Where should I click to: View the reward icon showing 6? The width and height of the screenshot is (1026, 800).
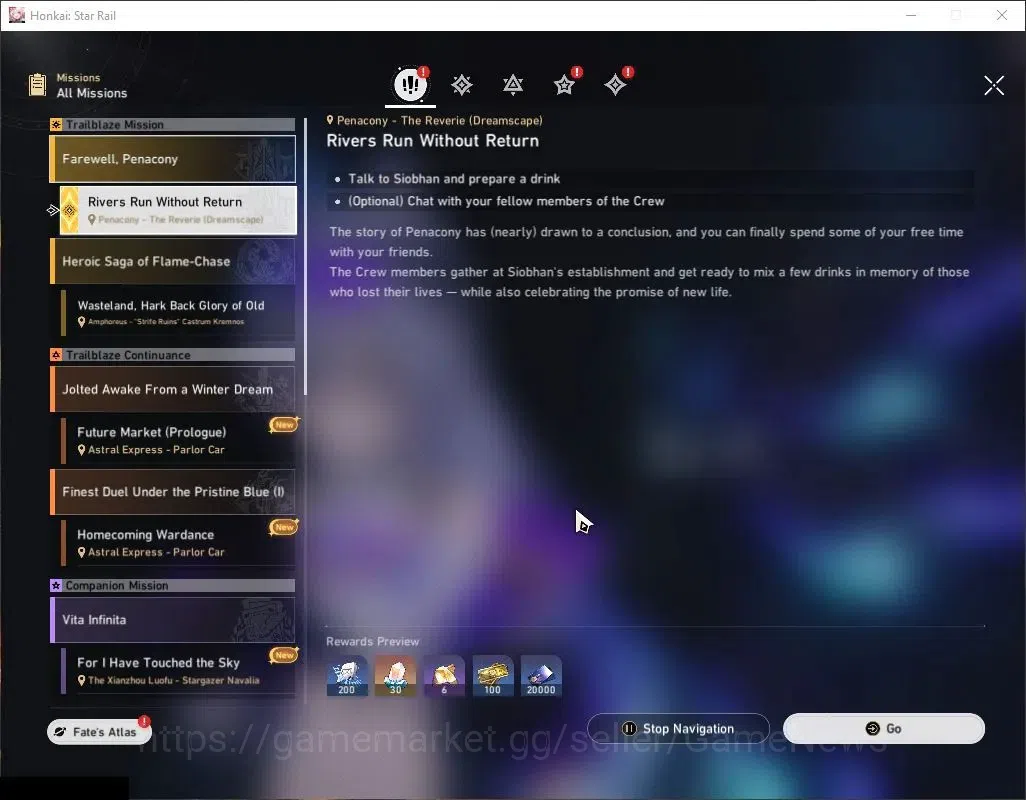(x=444, y=676)
